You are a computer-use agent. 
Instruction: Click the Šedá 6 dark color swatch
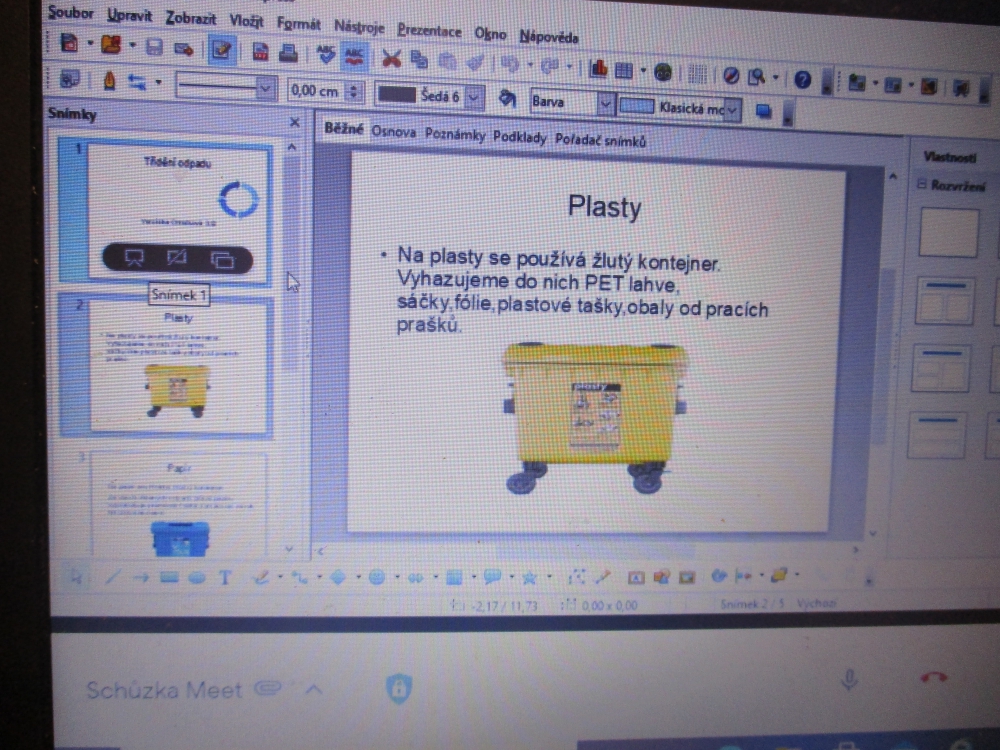click(x=397, y=94)
